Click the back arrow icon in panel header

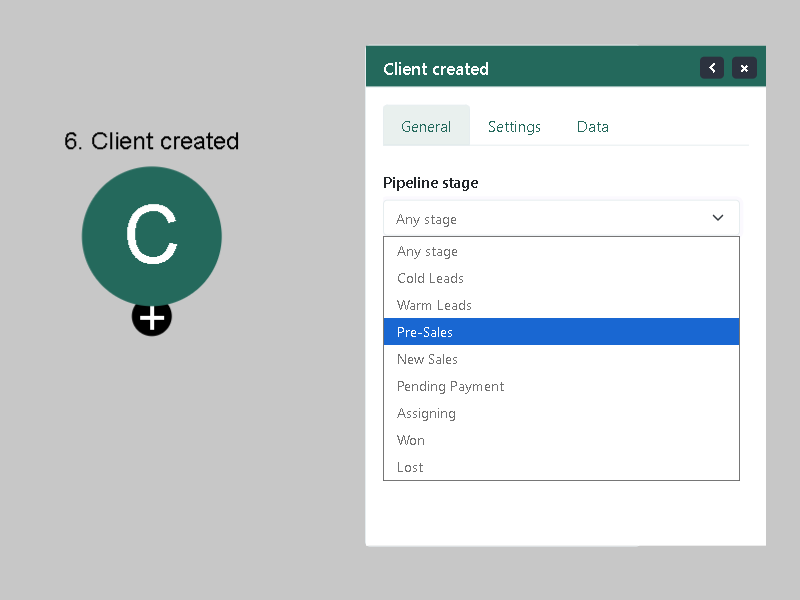[712, 68]
